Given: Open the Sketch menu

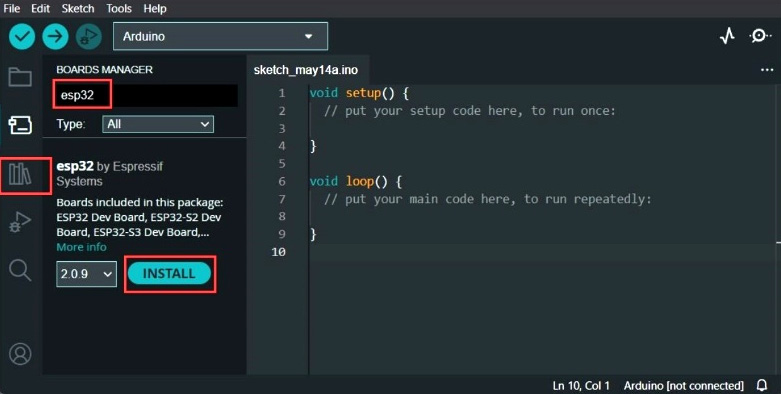Looking at the screenshot, I should click(78, 8).
